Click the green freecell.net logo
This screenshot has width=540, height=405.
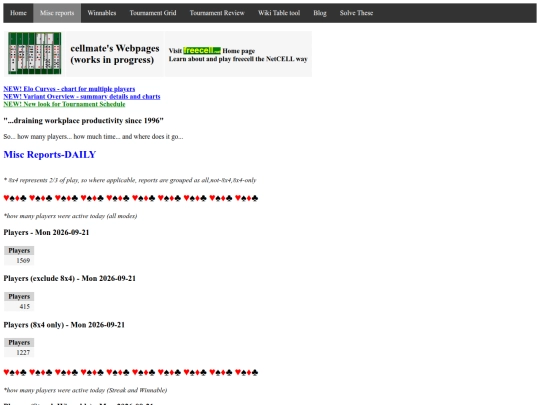pos(202,50)
